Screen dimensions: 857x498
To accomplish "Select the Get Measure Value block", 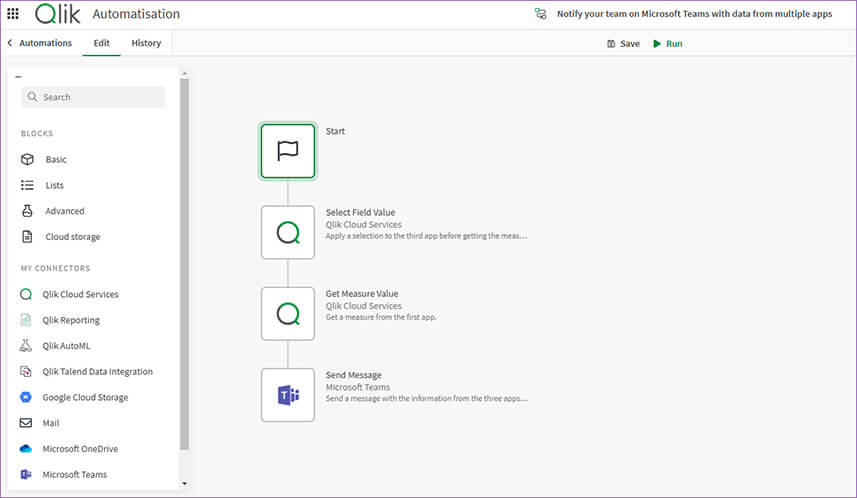I will pyautogui.click(x=288, y=314).
